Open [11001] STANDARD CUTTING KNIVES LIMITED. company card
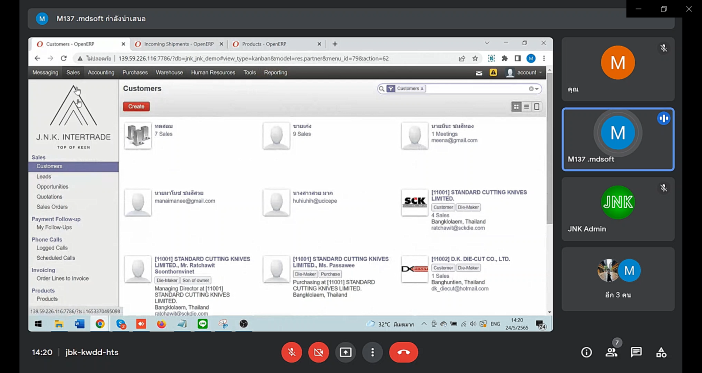 (479, 195)
